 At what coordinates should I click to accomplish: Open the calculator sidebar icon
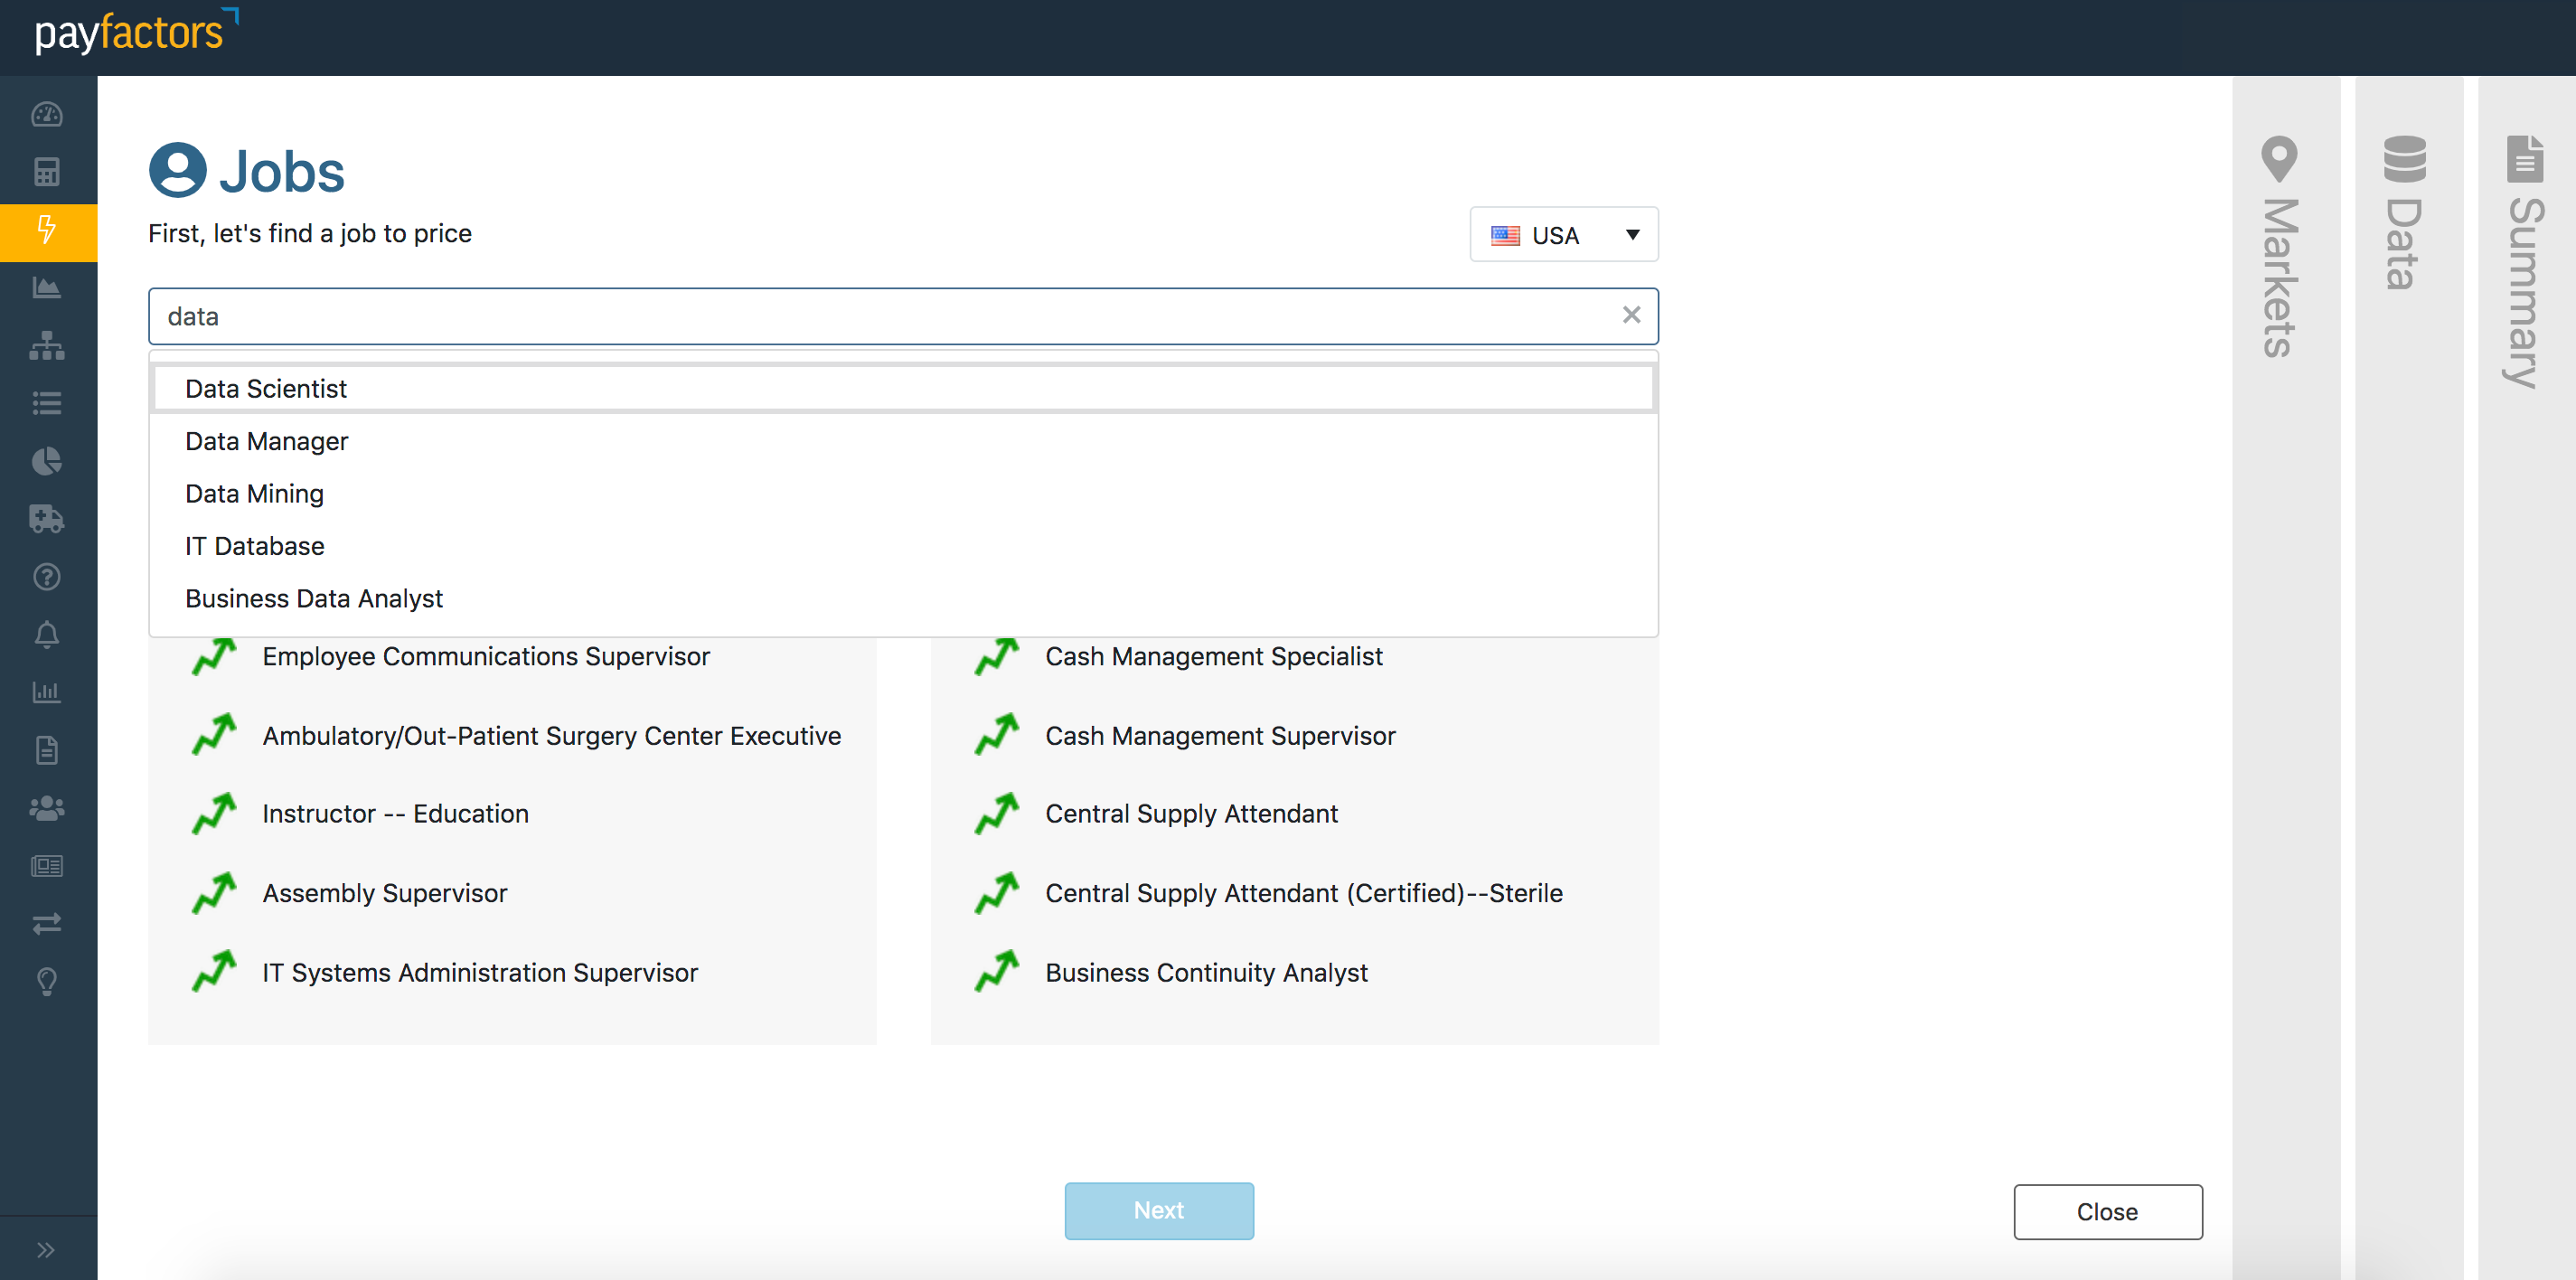point(47,172)
